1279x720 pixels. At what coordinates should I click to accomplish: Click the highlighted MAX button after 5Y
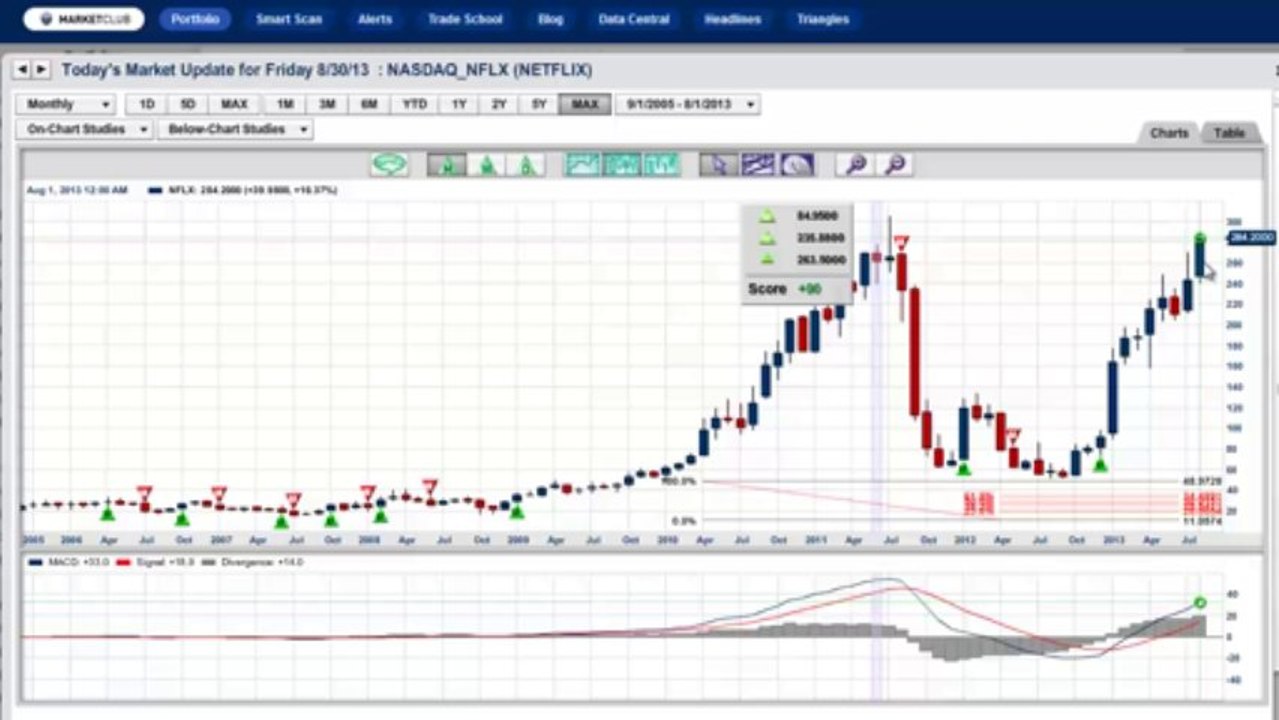585,104
